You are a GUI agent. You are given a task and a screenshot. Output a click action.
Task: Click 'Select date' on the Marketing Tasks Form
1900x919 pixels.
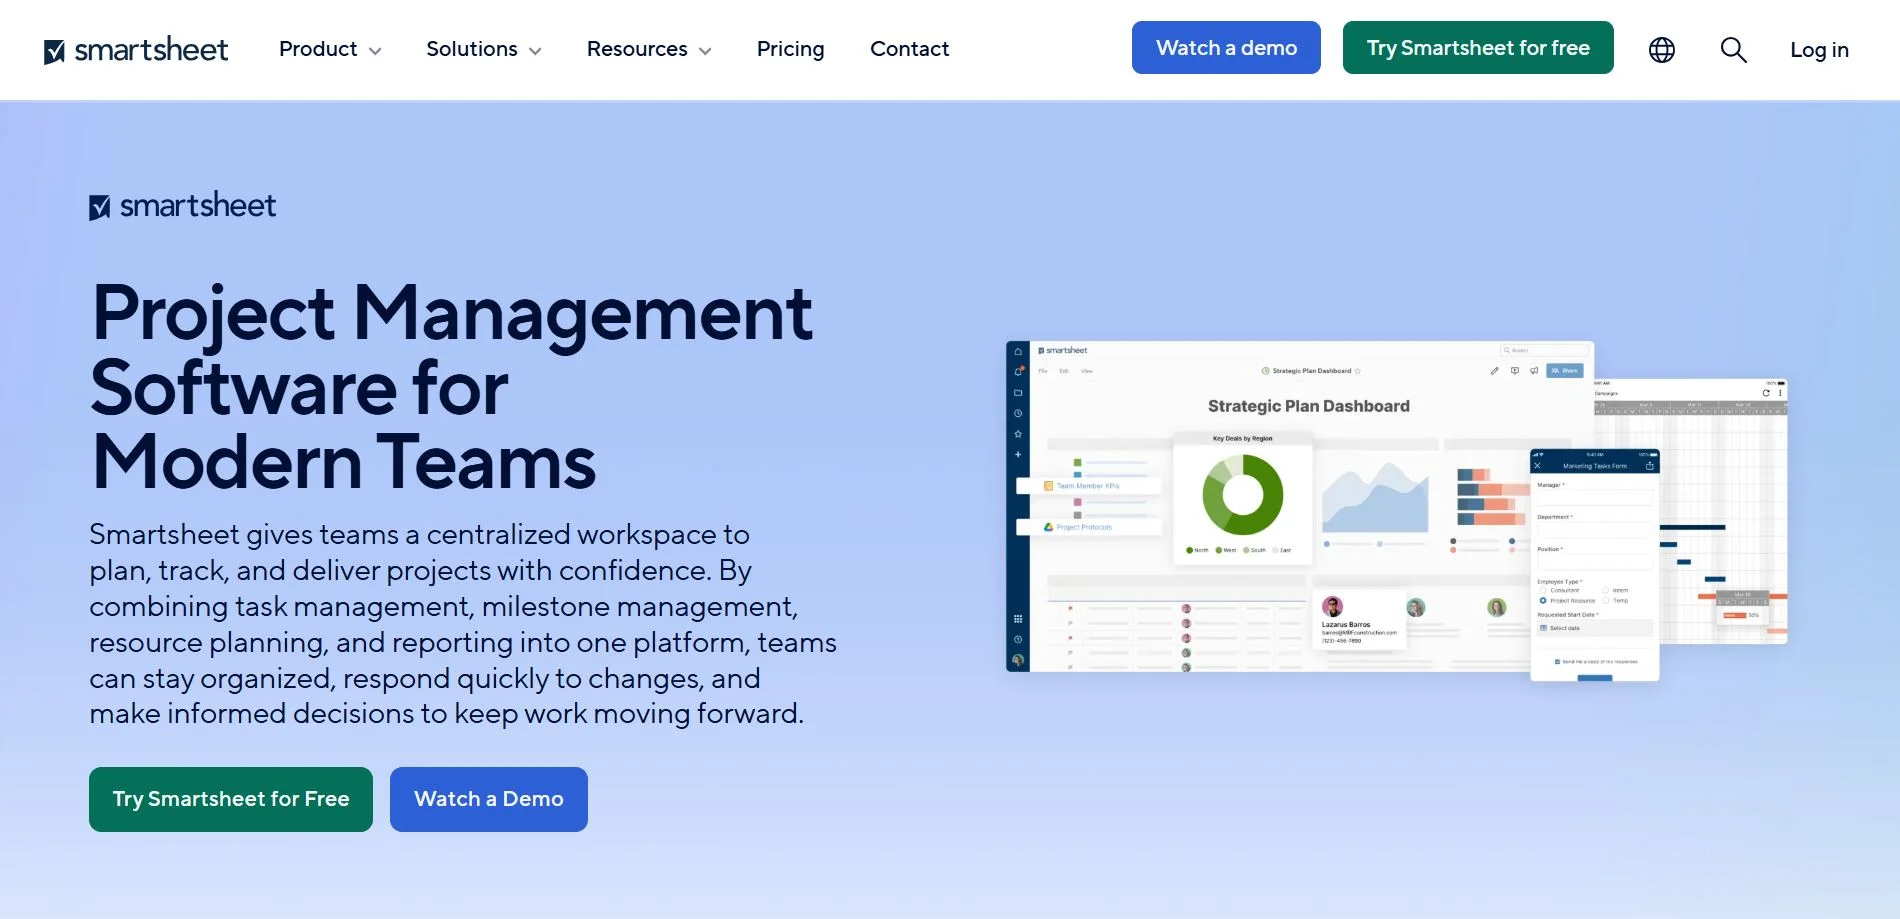pyautogui.click(x=1560, y=628)
